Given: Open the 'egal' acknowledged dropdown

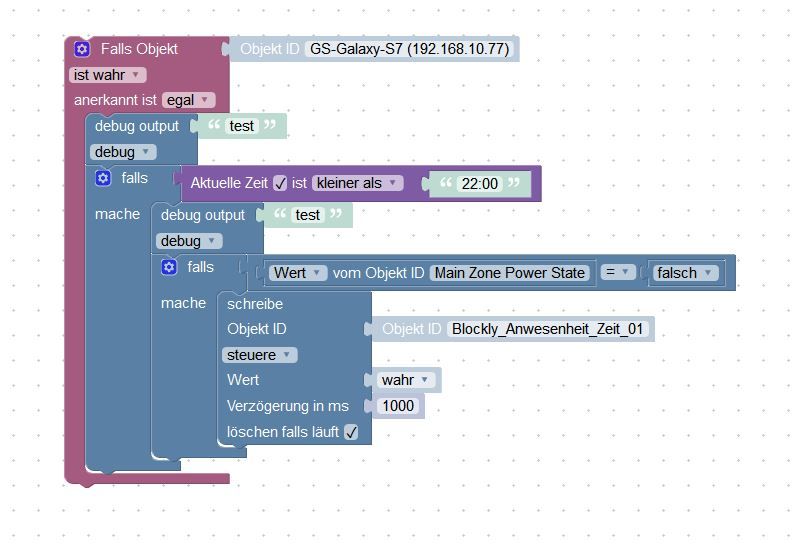Looking at the screenshot, I should click(x=189, y=100).
